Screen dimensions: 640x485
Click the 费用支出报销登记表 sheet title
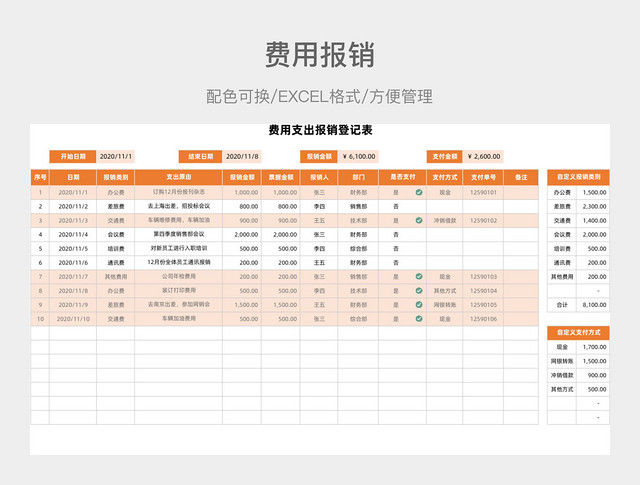(x=320, y=130)
